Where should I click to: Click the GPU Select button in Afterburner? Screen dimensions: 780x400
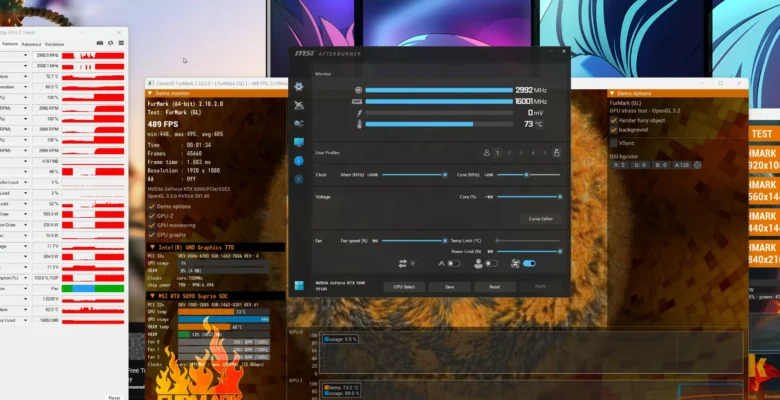404,287
